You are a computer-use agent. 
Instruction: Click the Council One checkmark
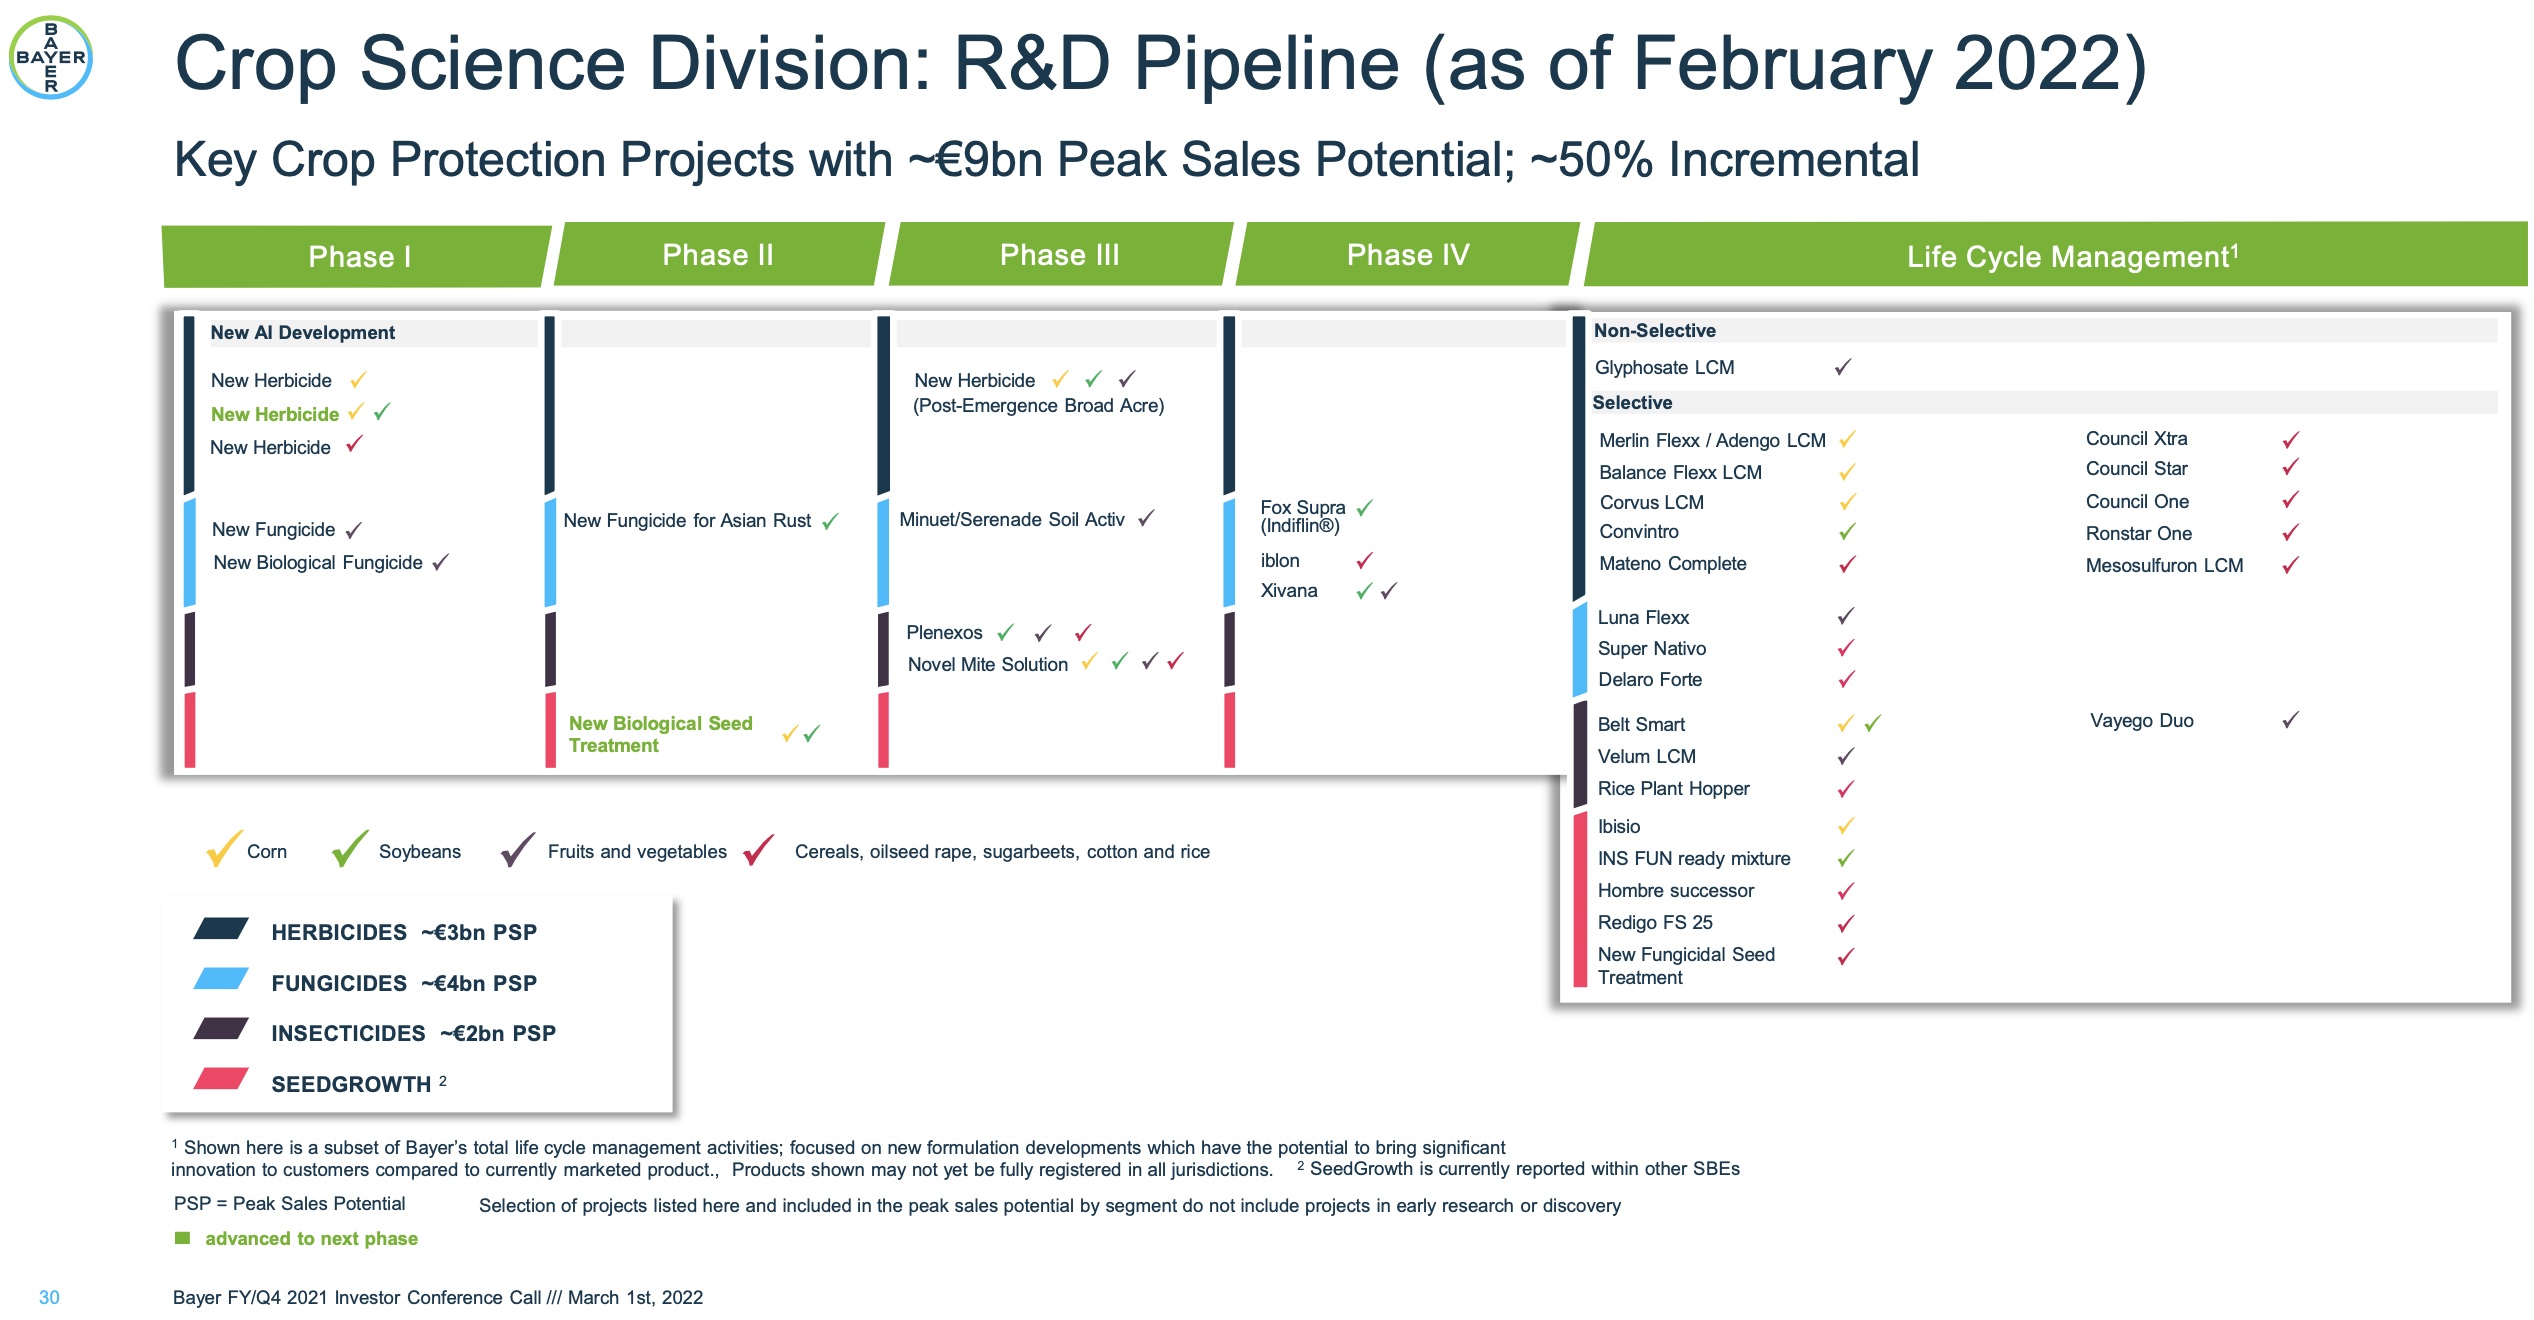pos(2290,499)
